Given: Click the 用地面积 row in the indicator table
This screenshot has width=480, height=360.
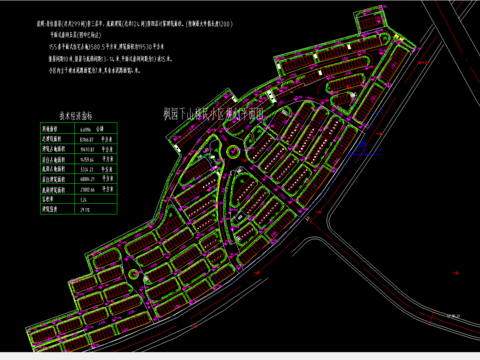Looking at the screenshot, I should point(79,128).
